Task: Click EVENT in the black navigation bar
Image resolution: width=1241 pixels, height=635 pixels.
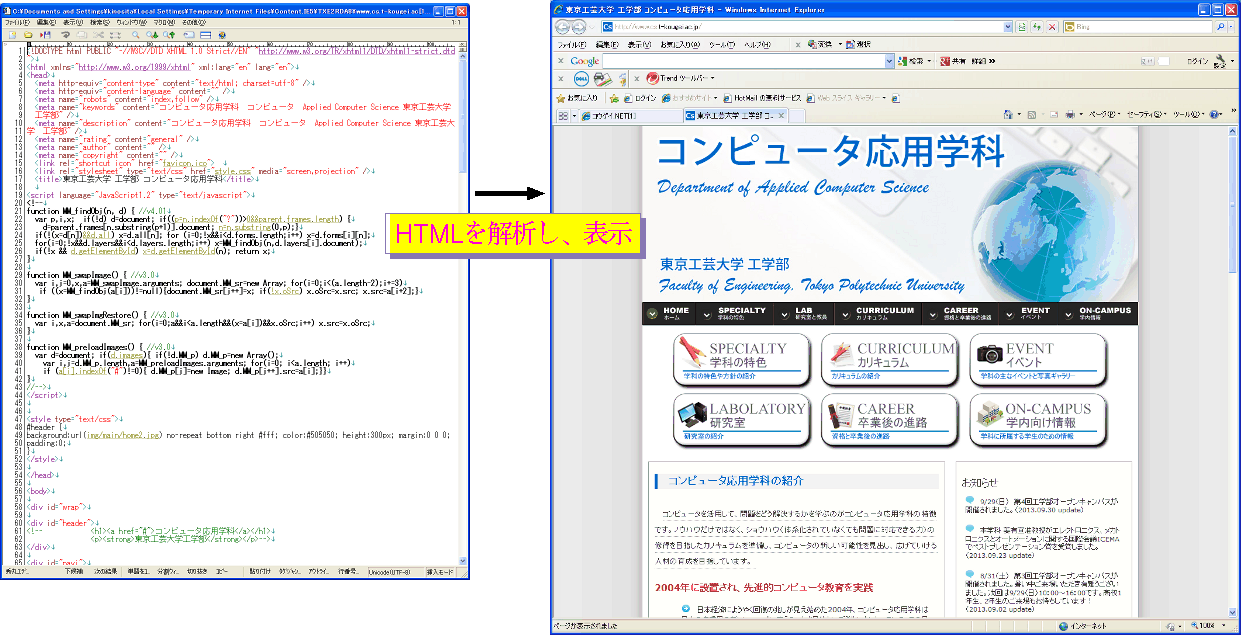Action: point(1029,313)
